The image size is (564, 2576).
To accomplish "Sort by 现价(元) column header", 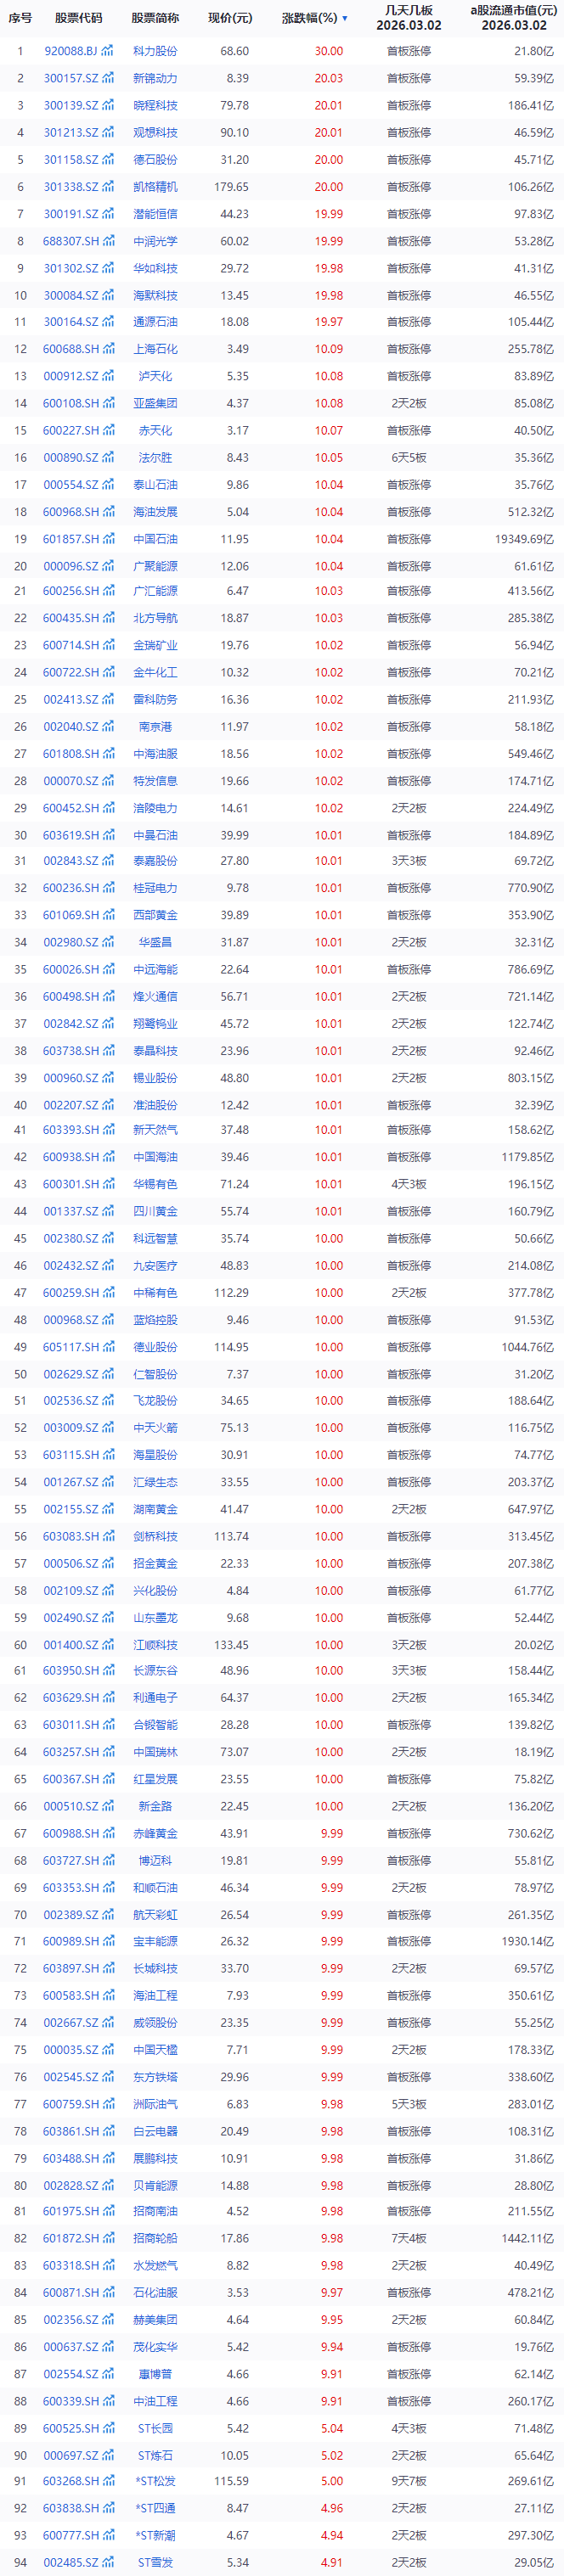I will pos(230,18).
